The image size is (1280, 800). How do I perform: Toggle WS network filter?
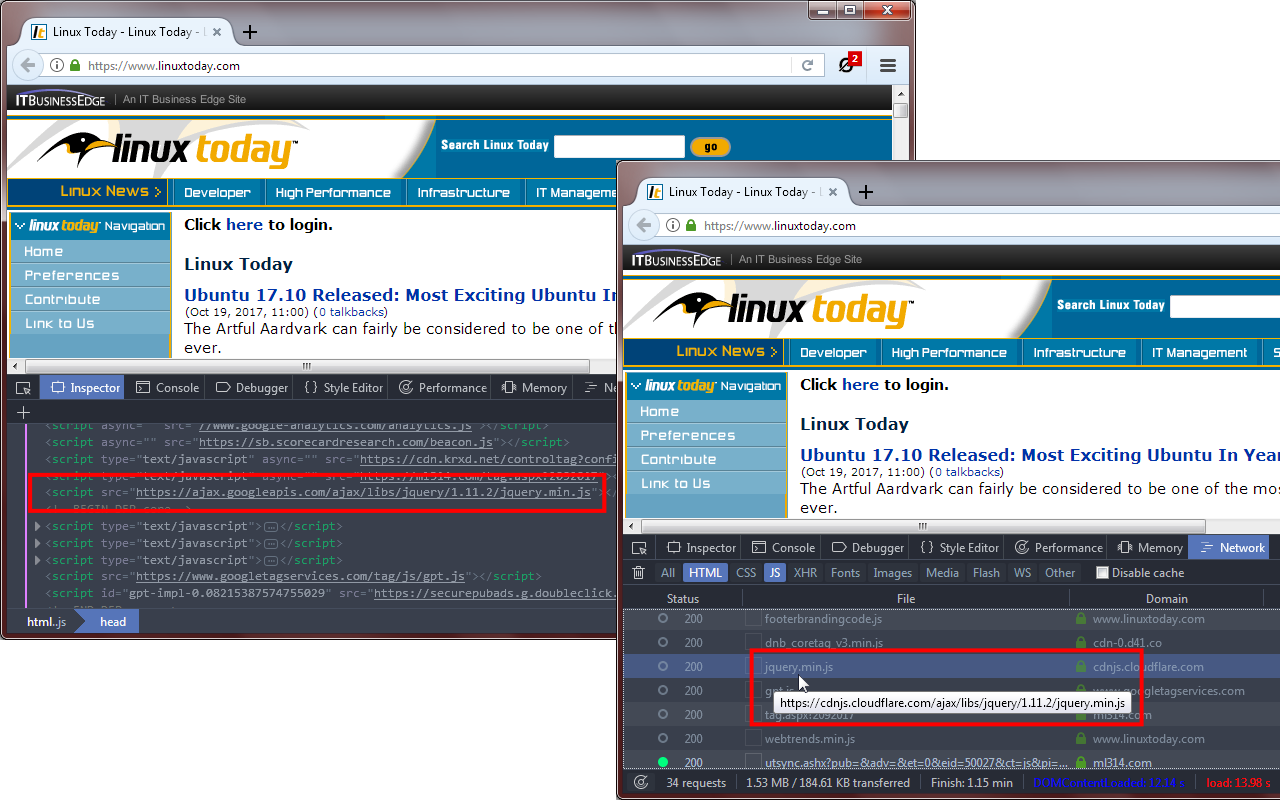click(x=1022, y=573)
